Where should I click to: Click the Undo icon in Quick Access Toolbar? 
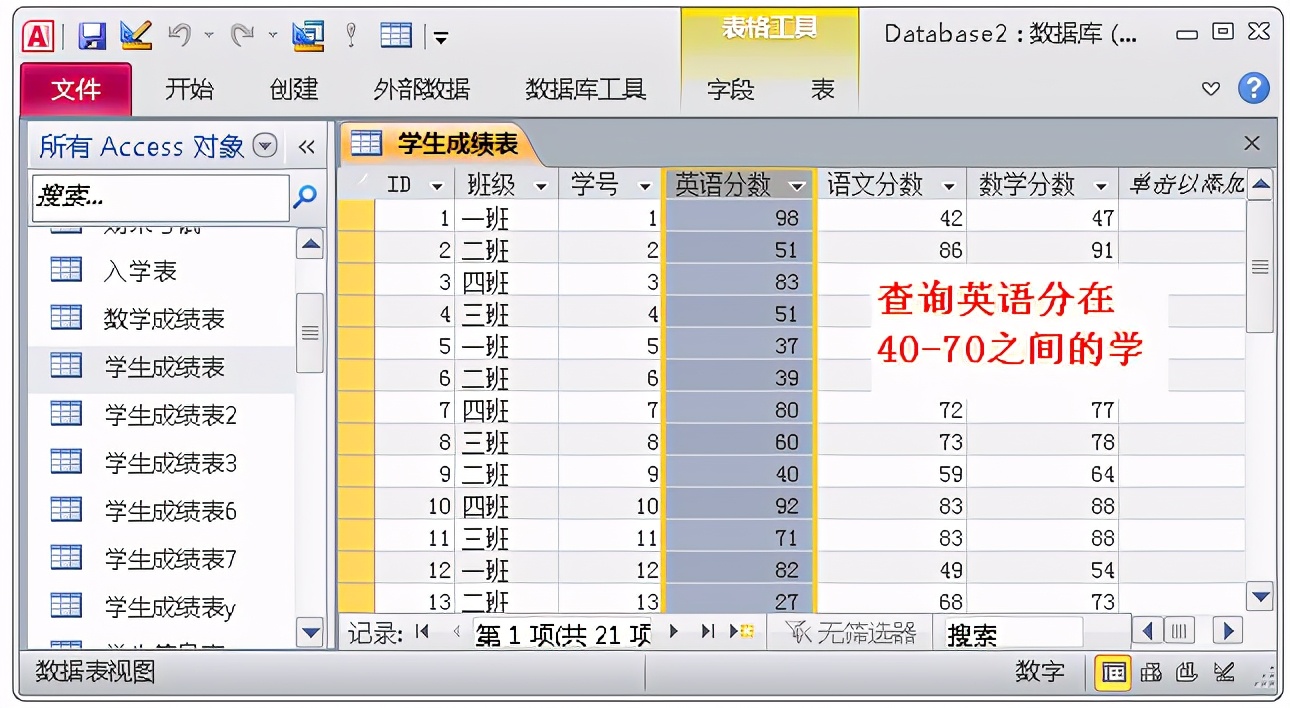tap(178, 34)
